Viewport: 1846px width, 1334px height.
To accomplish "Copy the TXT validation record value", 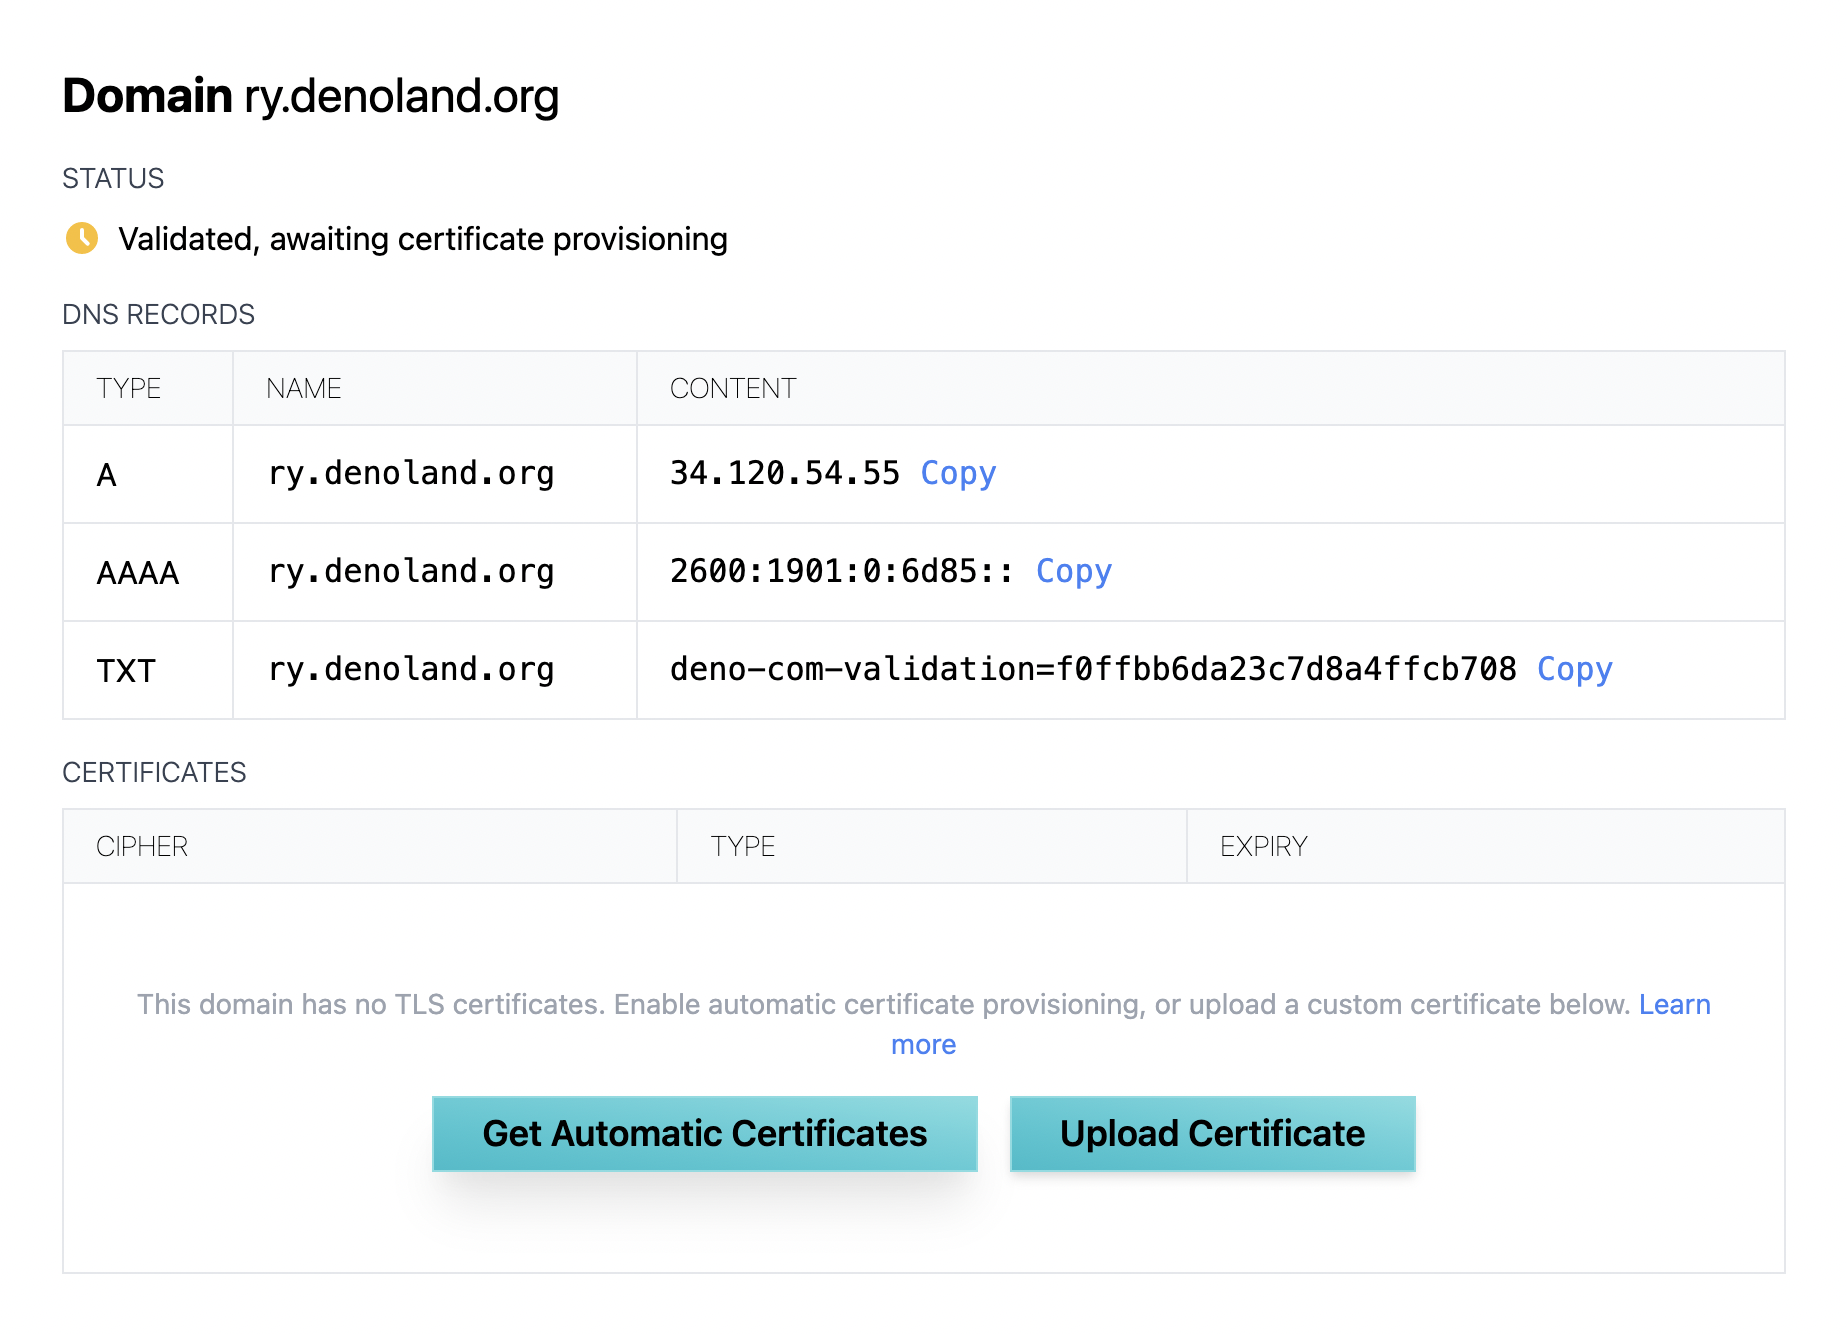I will (x=1574, y=669).
